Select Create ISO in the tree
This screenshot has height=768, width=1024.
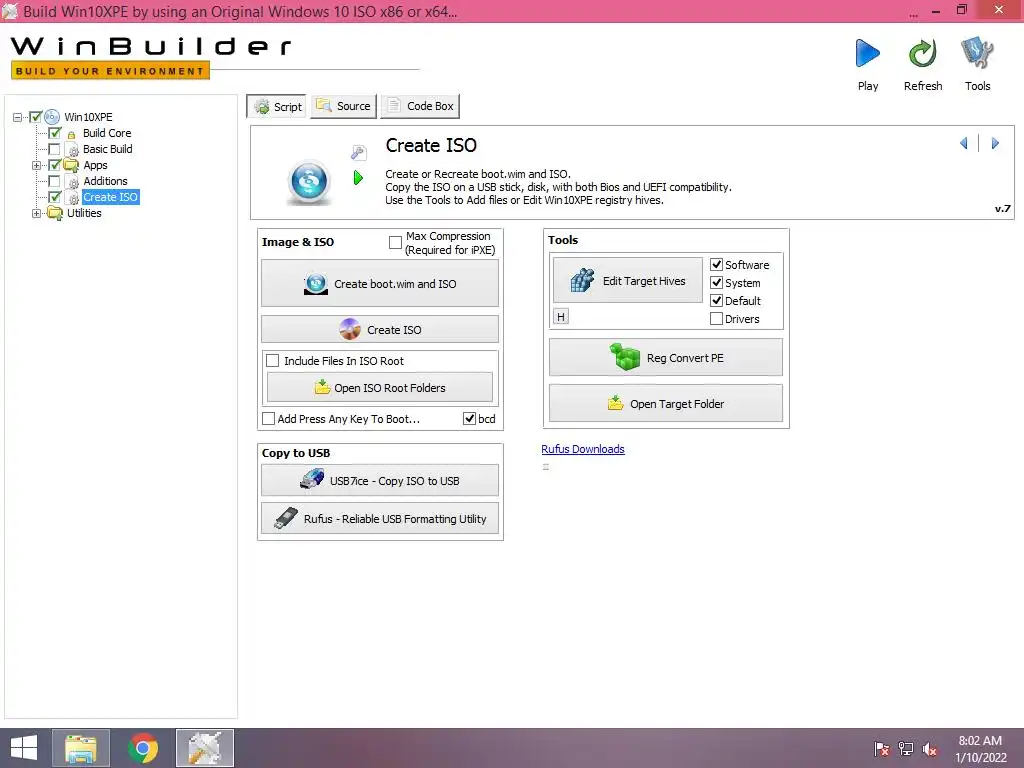110,197
